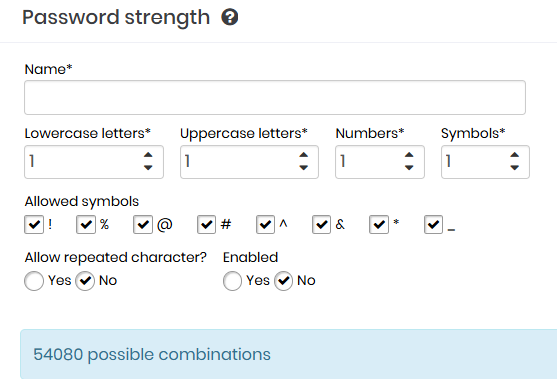Select Yes for Allow repeated character
Image resolution: width=557 pixels, height=379 pixels.
tap(34, 281)
